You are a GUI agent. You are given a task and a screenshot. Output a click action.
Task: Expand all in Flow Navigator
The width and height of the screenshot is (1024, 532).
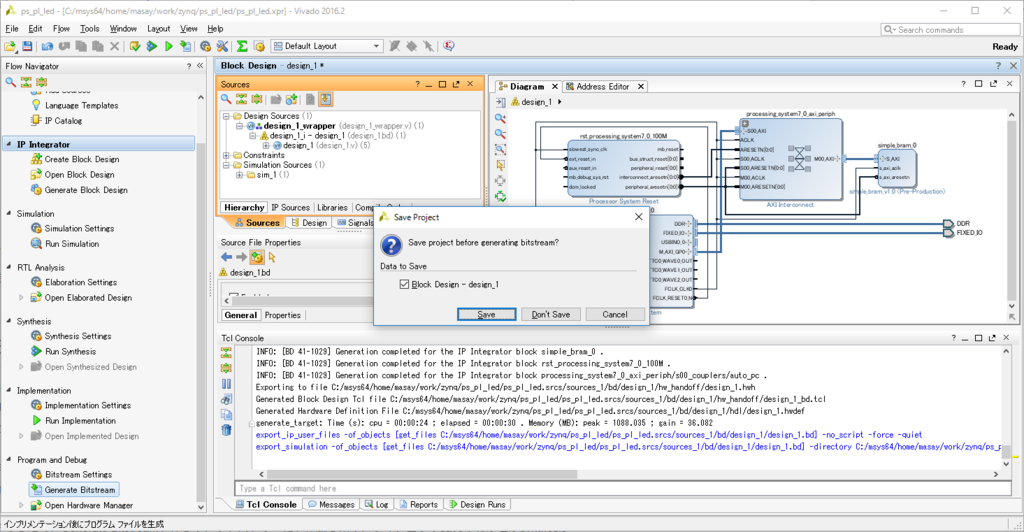(42, 82)
